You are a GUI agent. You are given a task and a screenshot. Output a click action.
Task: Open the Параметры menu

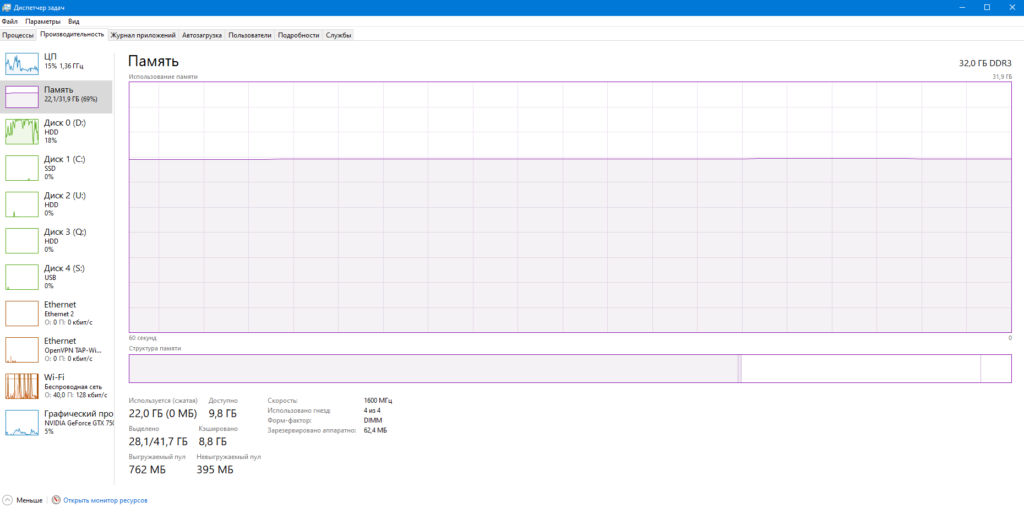click(x=42, y=22)
